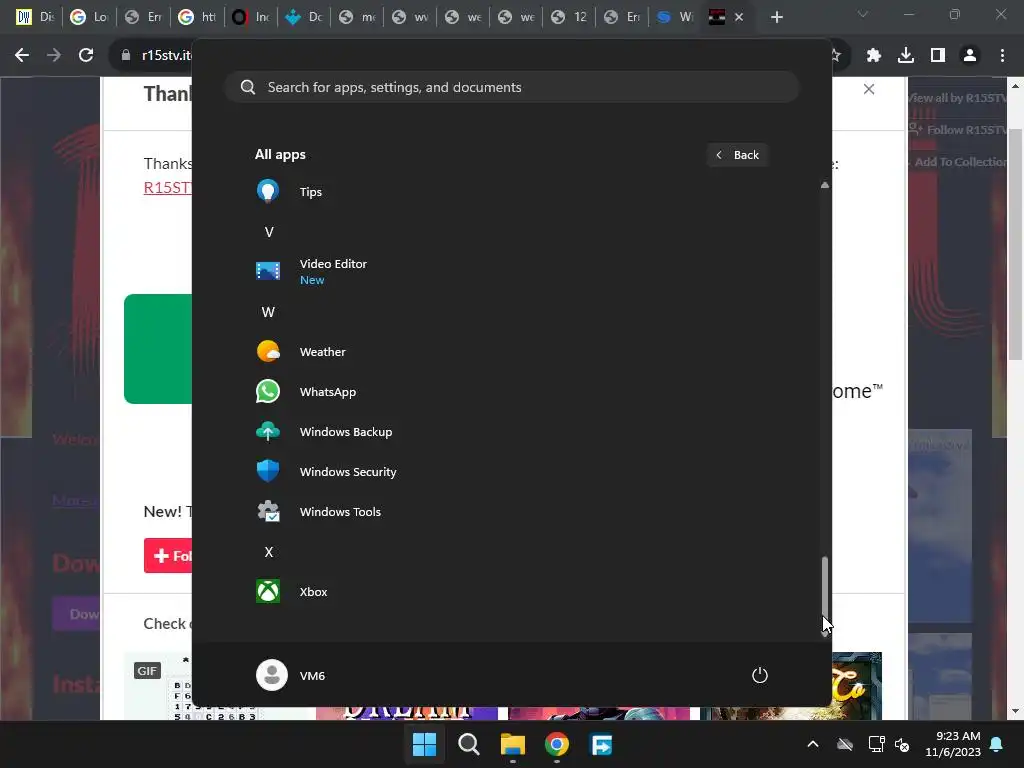The width and height of the screenshot is (1024, 768).
Task: Click the Windows Start button on taskbar
Action: pyautogui.click(x=424, y=744)
